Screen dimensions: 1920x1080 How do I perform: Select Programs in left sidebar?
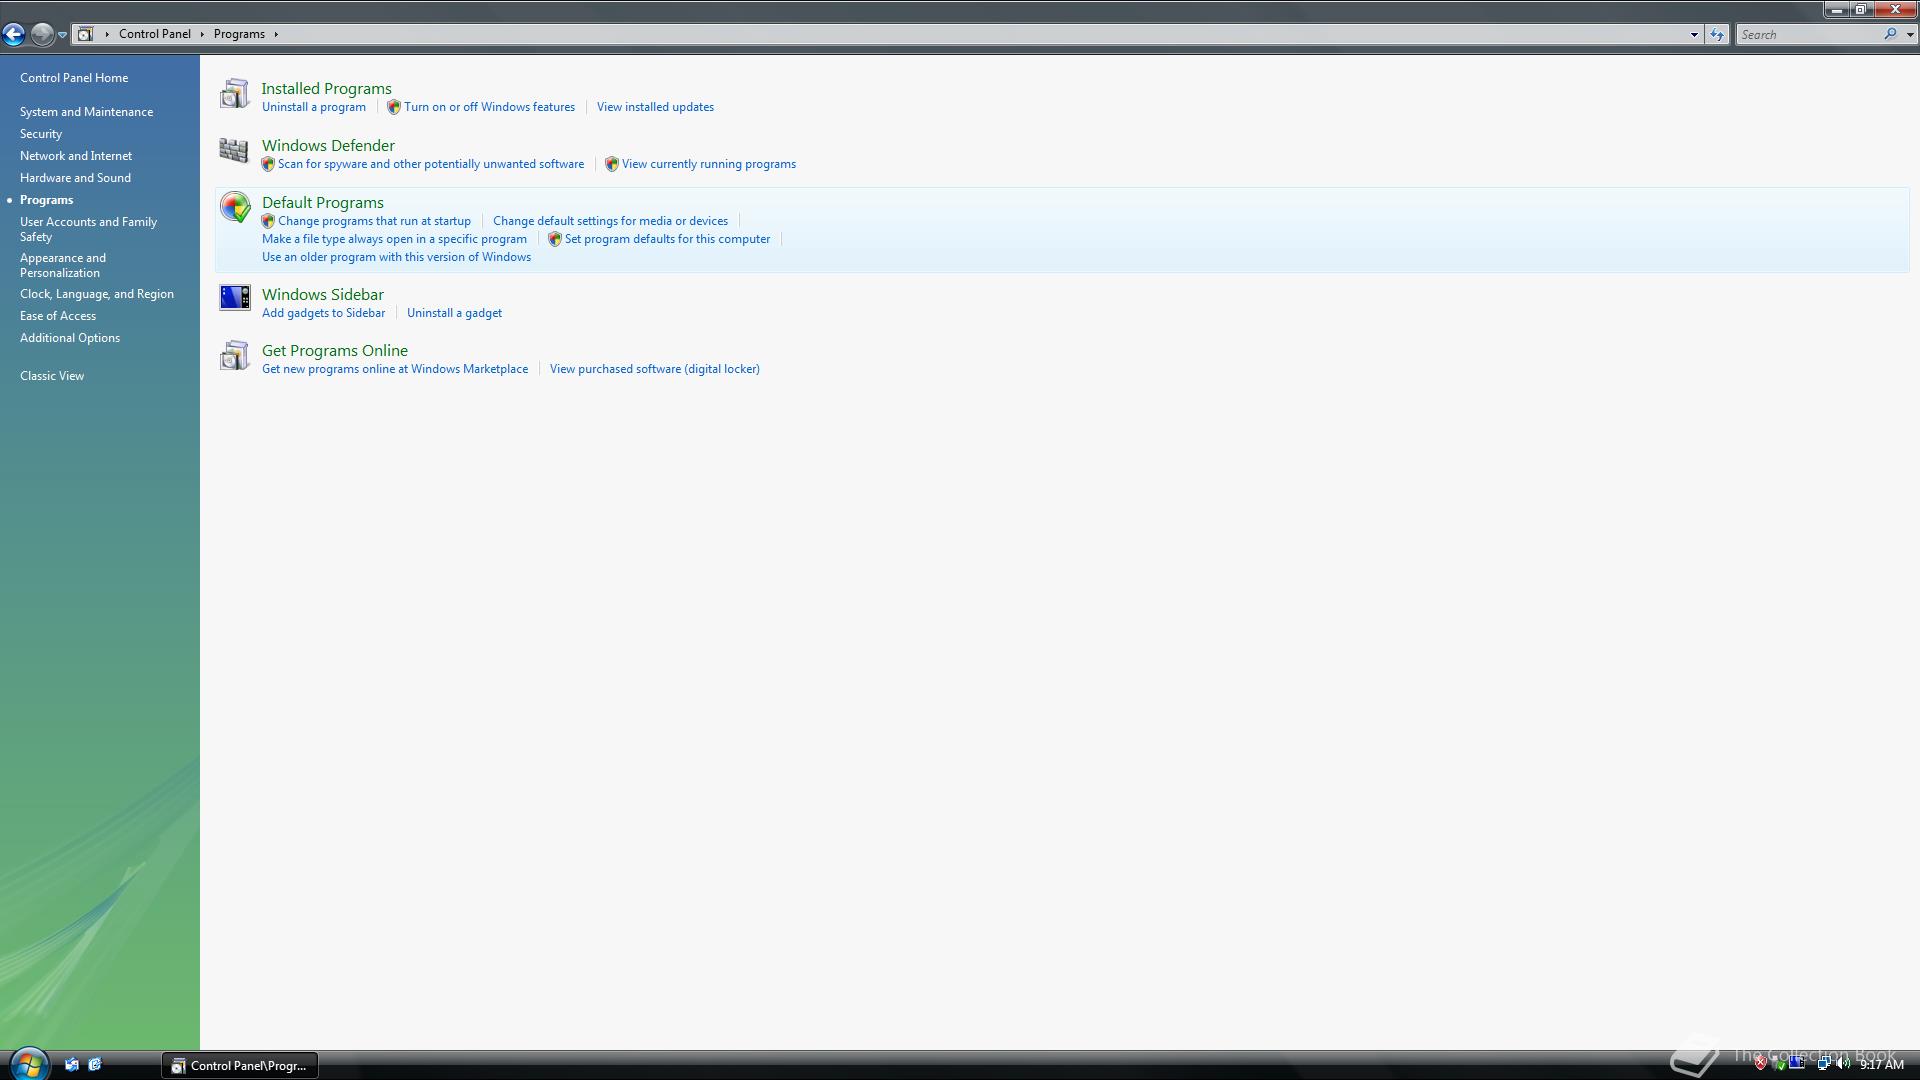tap(46, 200)
